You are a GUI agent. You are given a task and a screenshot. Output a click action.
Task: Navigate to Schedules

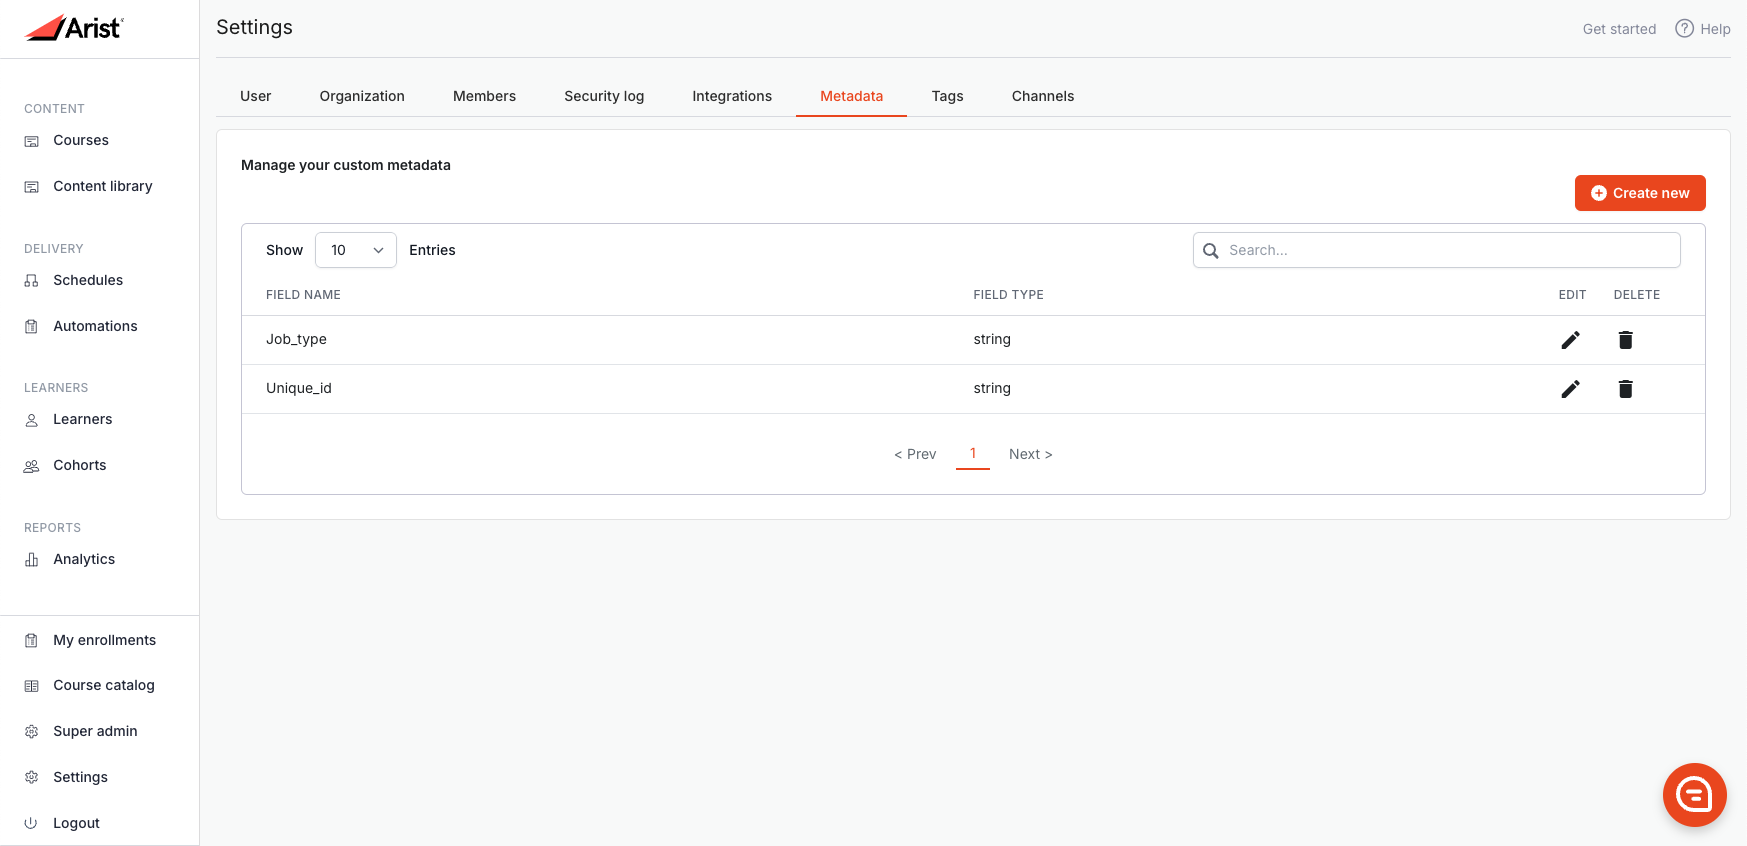88,280
